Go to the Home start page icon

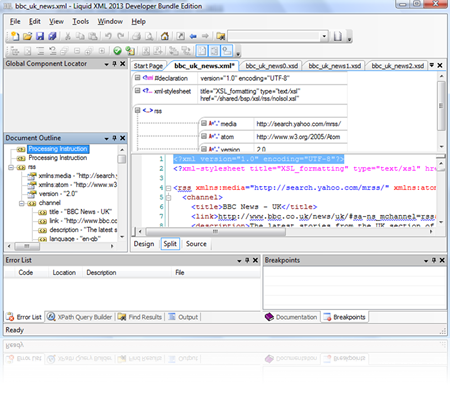(165, 36)
